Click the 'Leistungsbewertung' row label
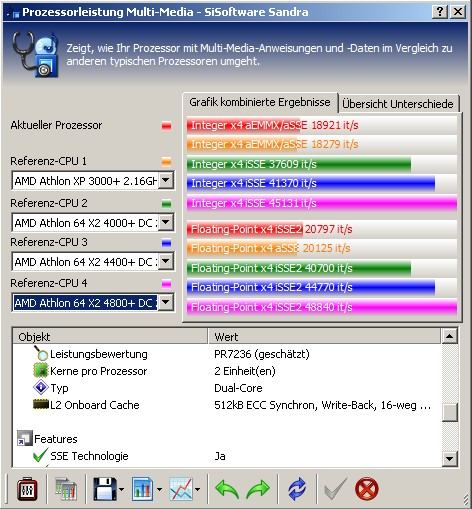 click(99, 354)
